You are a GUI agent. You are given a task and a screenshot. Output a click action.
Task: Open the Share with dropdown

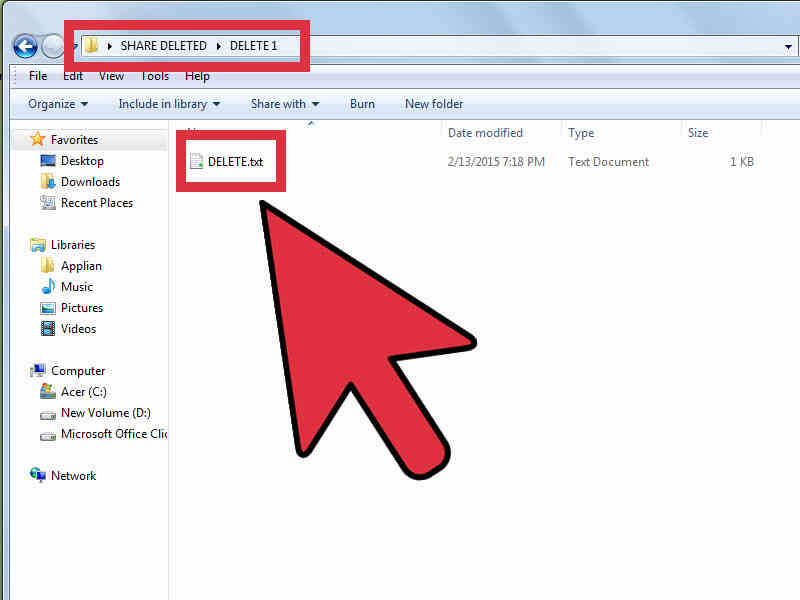tap(284, 103)
